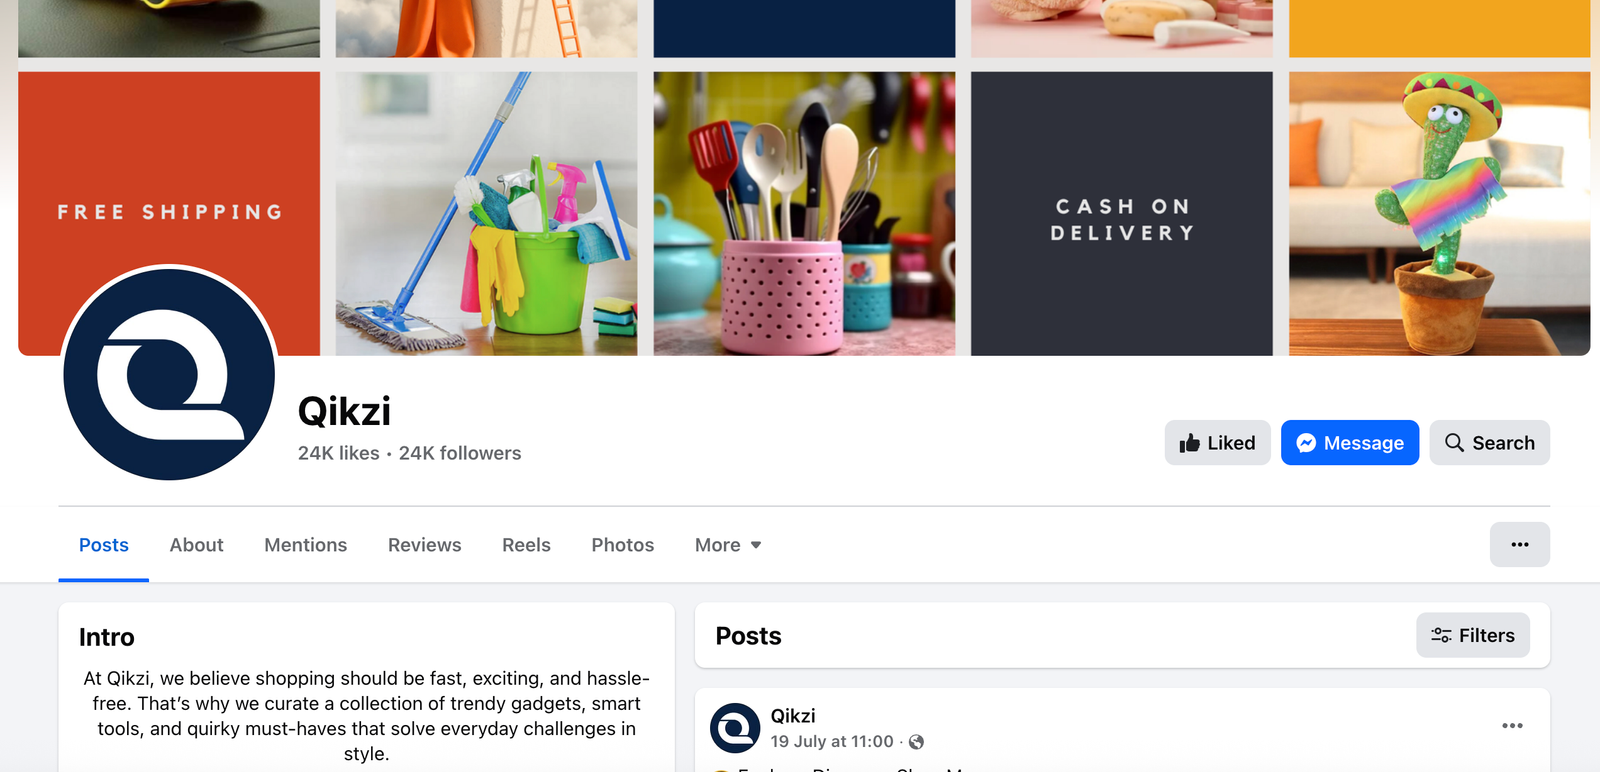The width and height of the screenshot is (1600, 772).
Task: Click the Messenger icon in Message button
Action: point(1306,443)
